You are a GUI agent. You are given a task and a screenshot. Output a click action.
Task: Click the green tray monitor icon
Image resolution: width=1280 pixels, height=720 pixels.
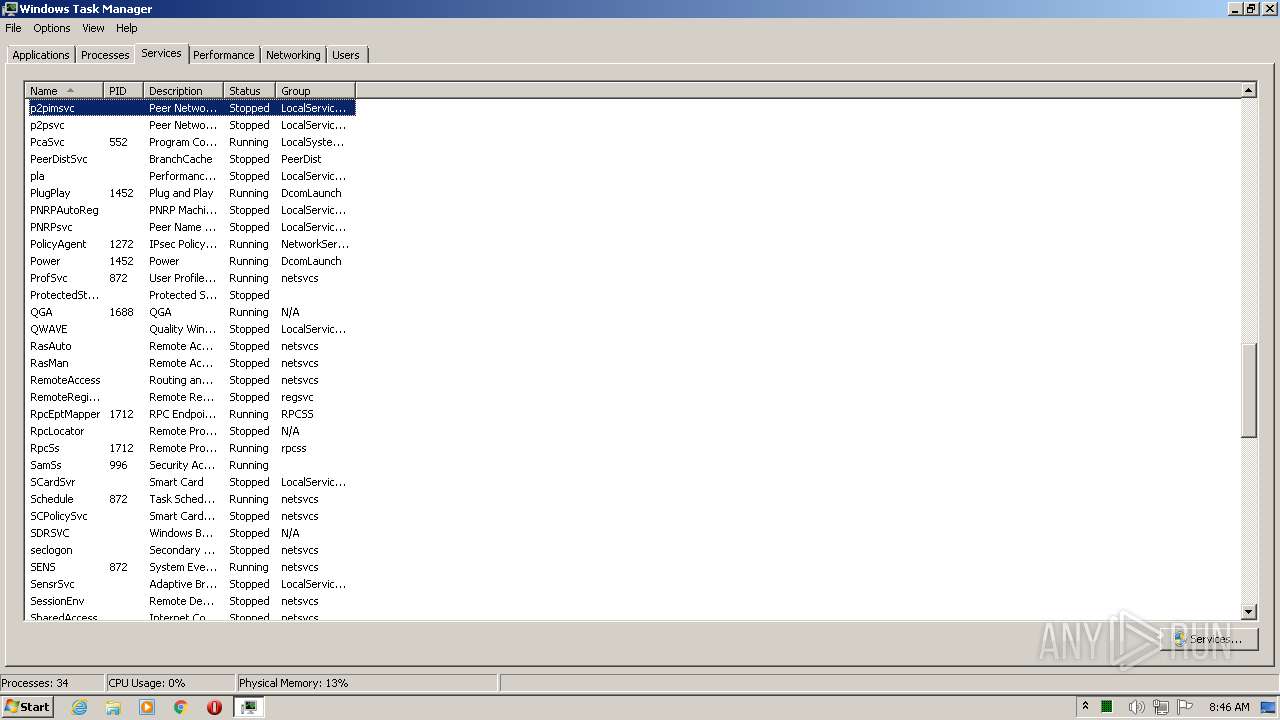[1107, 707]
